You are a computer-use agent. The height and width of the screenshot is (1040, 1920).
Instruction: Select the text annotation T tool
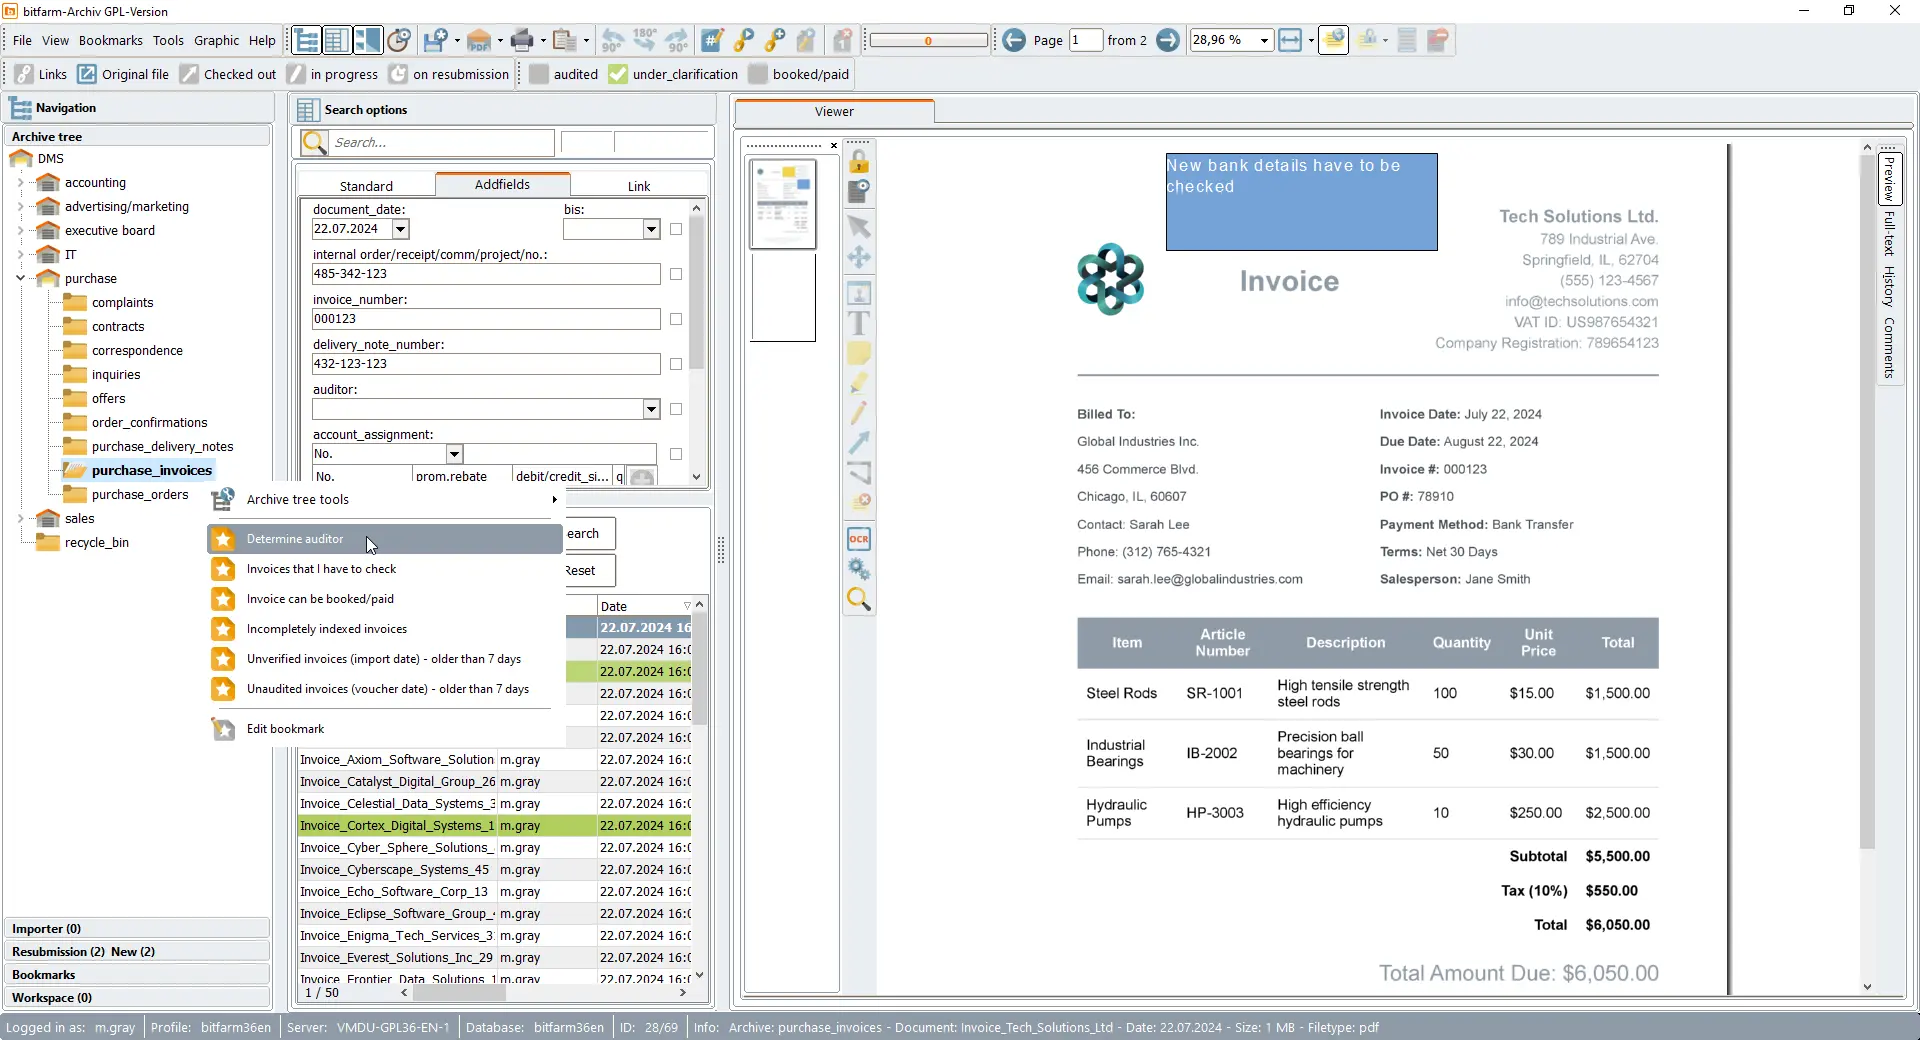tap(859, 323)
